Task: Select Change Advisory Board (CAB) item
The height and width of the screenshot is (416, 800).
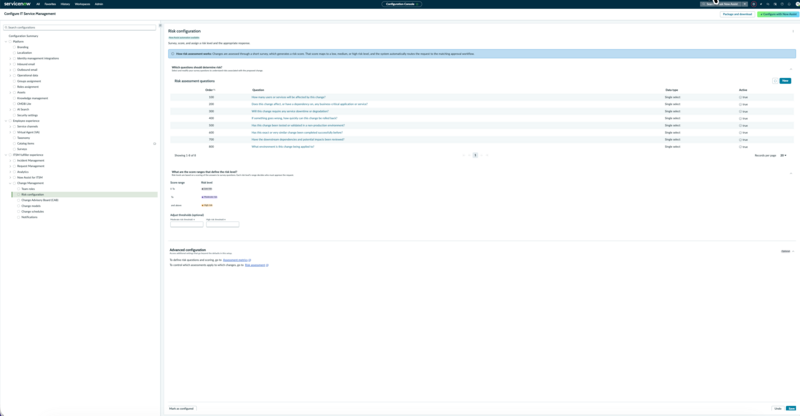Action: point(40,200)
